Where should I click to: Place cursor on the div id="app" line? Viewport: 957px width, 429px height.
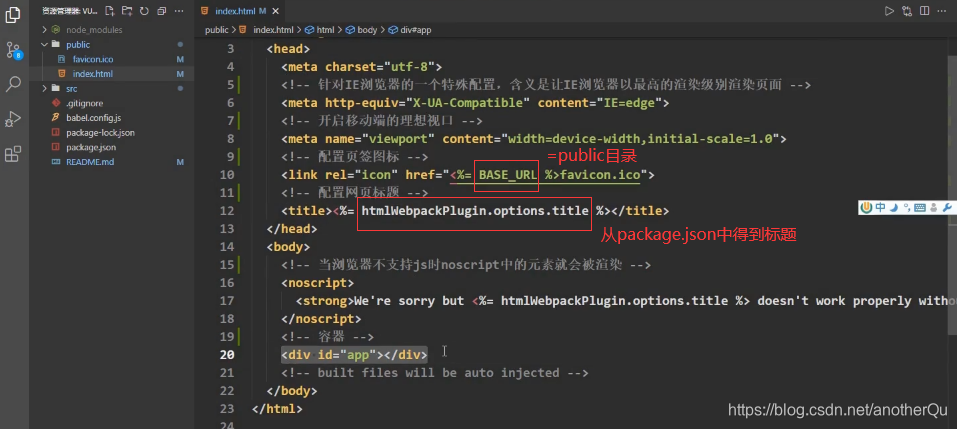(x=354, y=355)
